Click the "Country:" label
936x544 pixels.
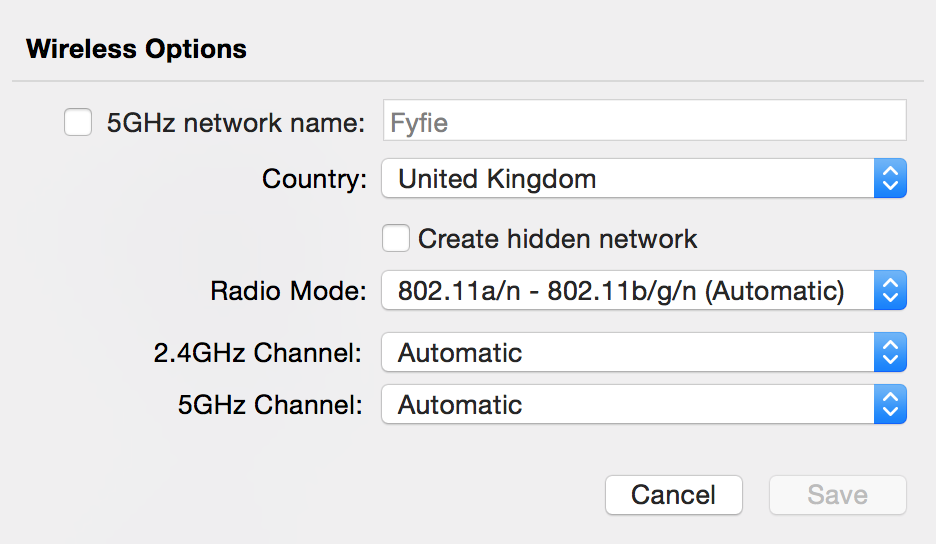314,179
